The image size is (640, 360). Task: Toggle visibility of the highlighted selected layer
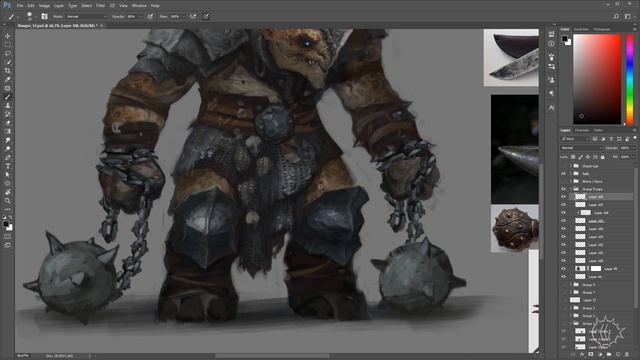click(x=563, y=197)
